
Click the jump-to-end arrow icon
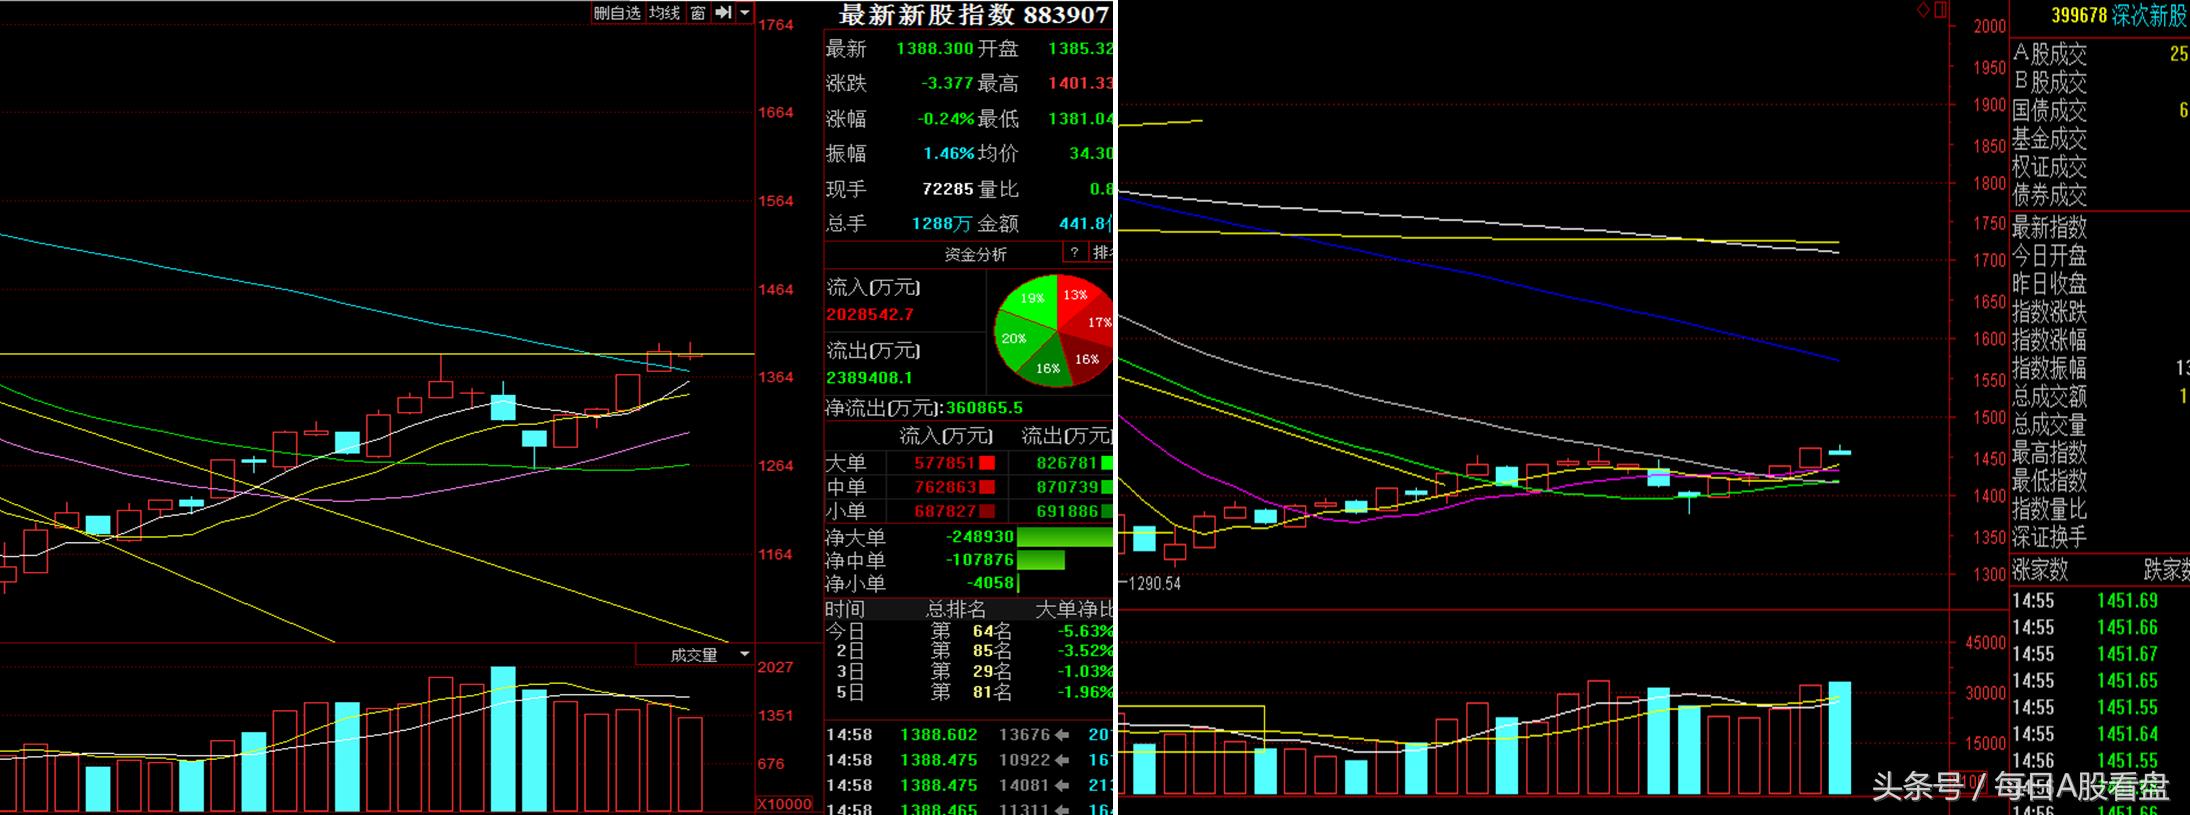tap(724, 13)
